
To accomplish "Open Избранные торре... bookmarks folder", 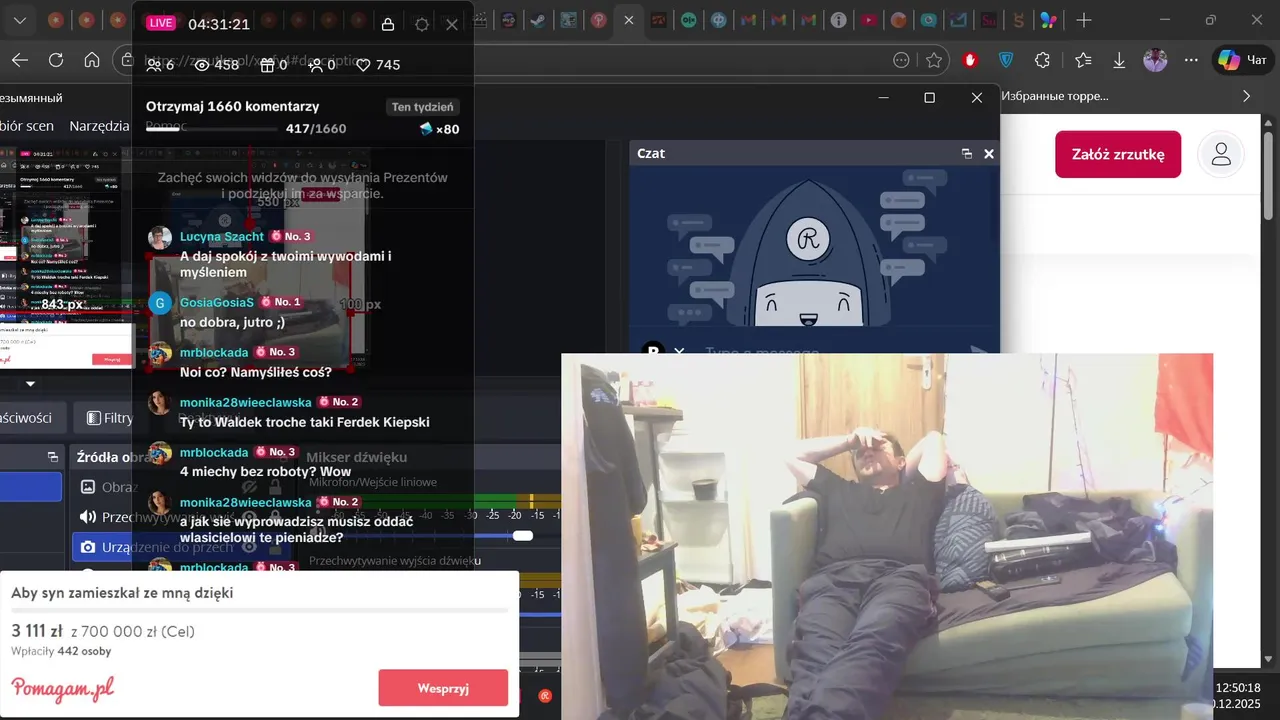I will pyautogui.click(x=1054, y=96).
